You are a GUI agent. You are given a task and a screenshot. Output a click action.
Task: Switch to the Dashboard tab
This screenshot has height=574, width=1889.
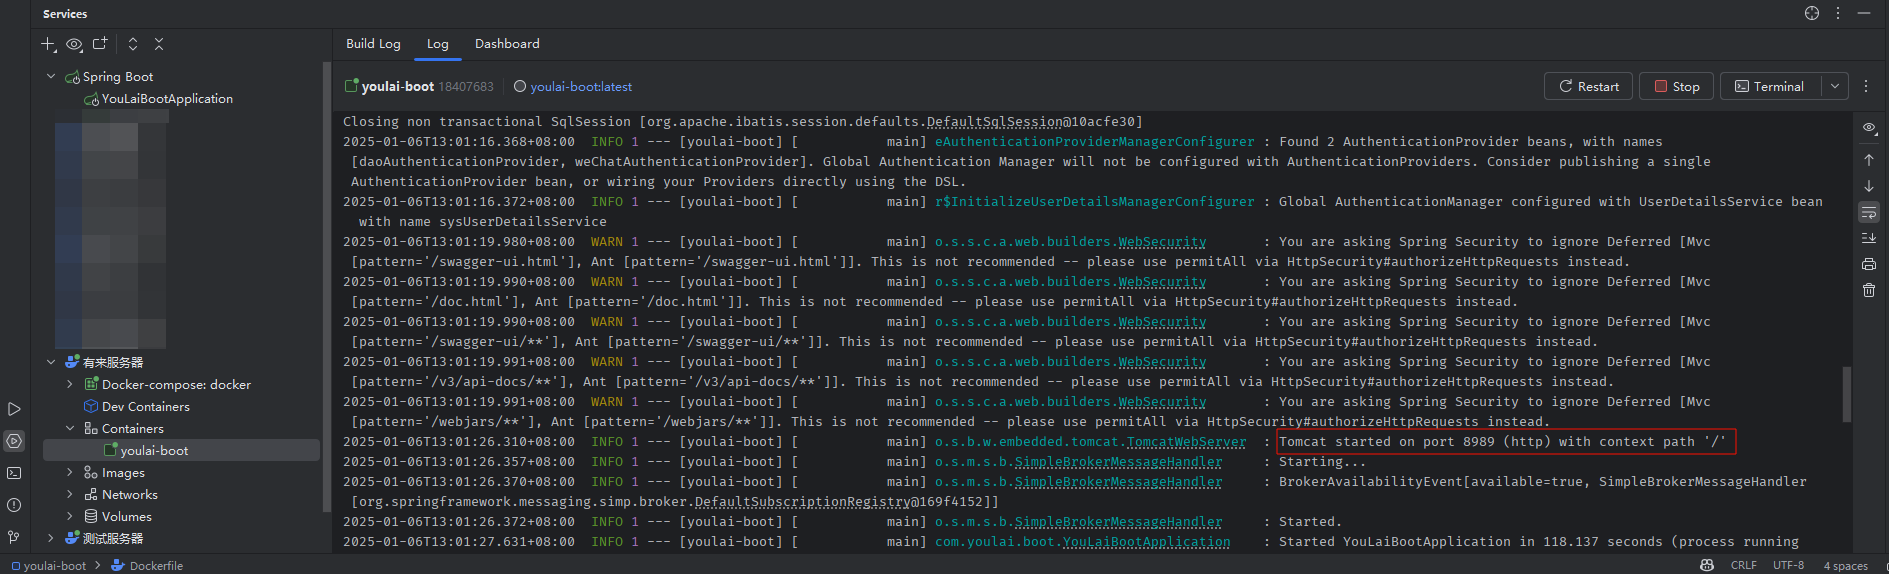(x=507, y=44)
